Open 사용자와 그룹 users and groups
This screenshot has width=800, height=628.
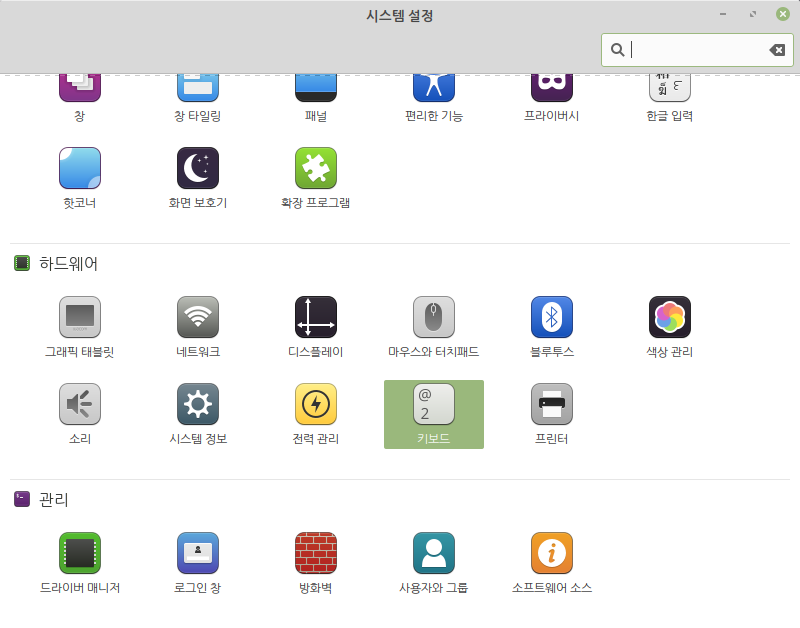point(434,553)
